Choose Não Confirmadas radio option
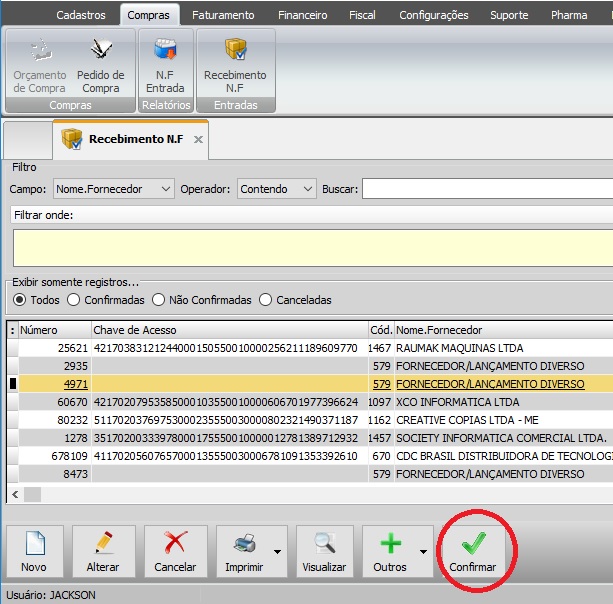Image resolution: width=613 pixels, height=604 pixels. [x=160, y=300]
